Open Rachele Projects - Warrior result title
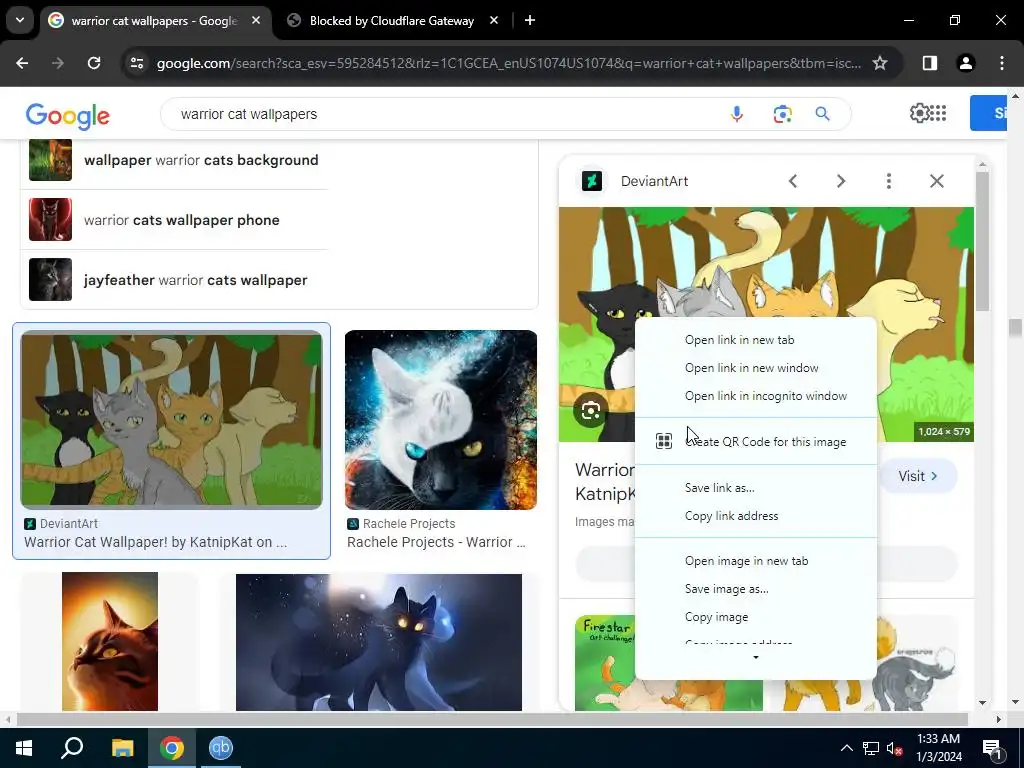The width and height of the screenshot is (1024, 768). (x=436, y=542)
